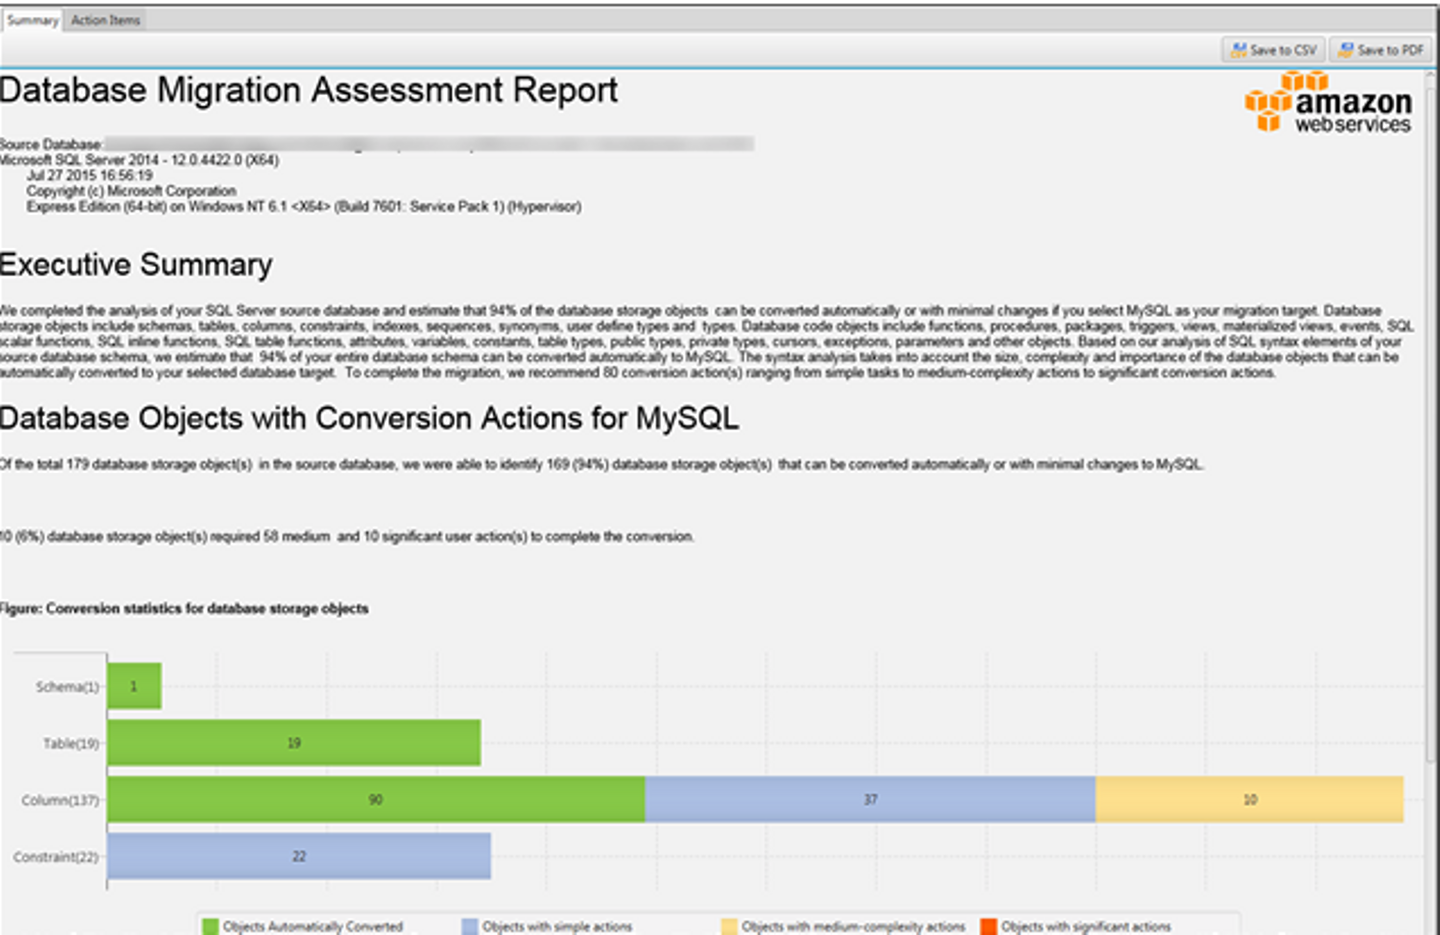Click the Microsoft SQL Server 2014 version line
This screenshot has height=935, width=1440.
pos(139,160)
